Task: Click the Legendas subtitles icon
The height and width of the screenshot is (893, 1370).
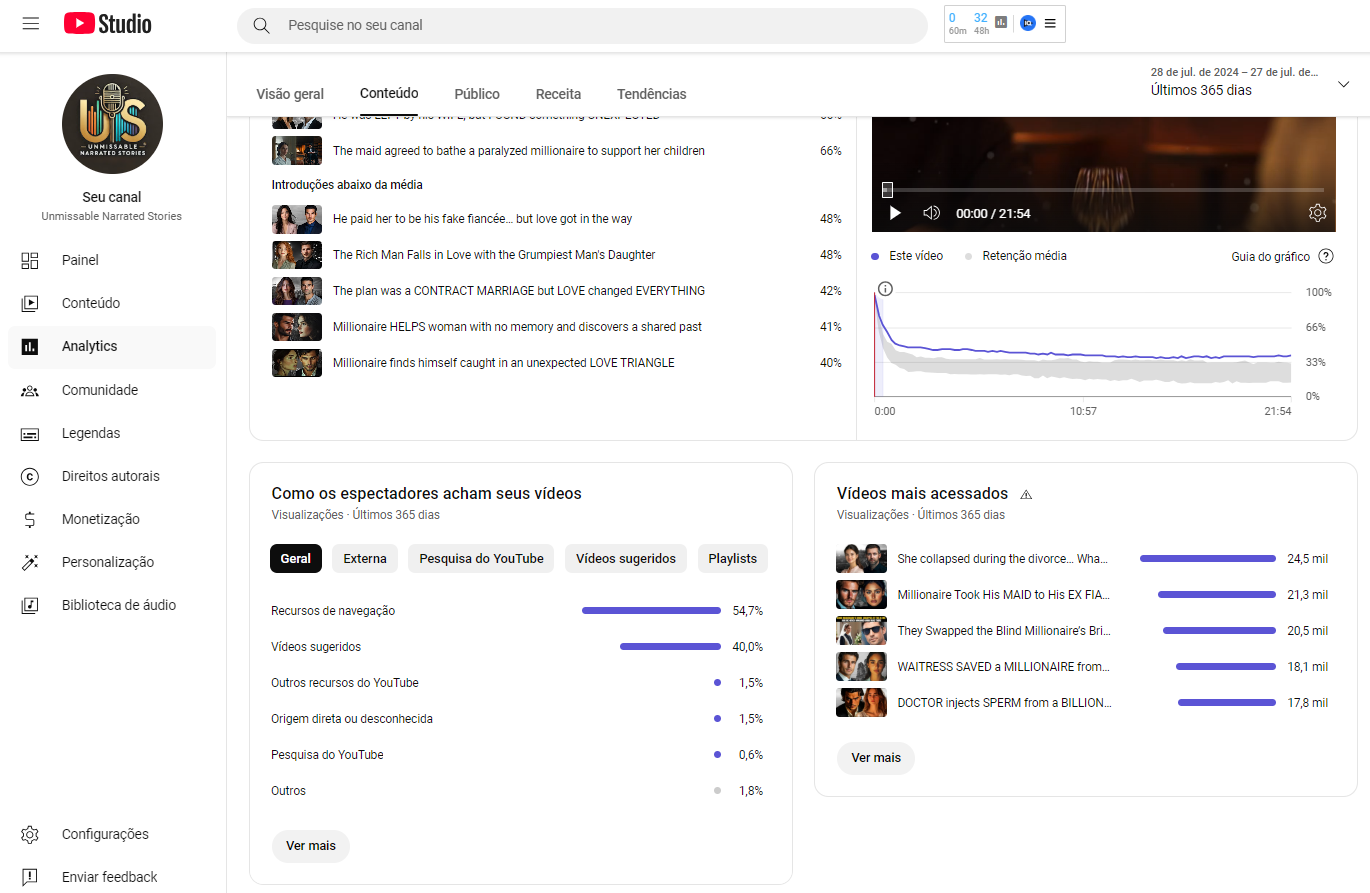Action: (x=30, y=433)
